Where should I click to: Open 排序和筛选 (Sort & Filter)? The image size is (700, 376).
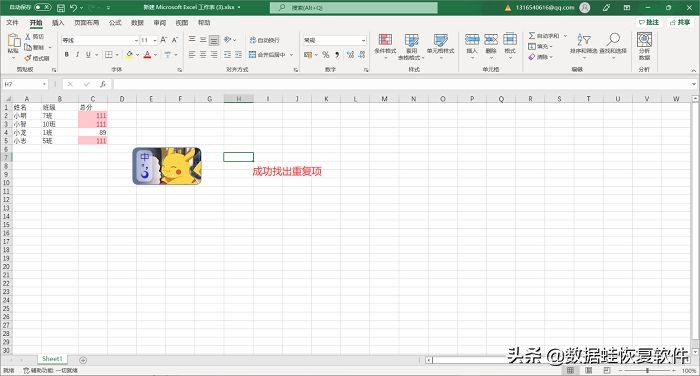coord(583,46)
